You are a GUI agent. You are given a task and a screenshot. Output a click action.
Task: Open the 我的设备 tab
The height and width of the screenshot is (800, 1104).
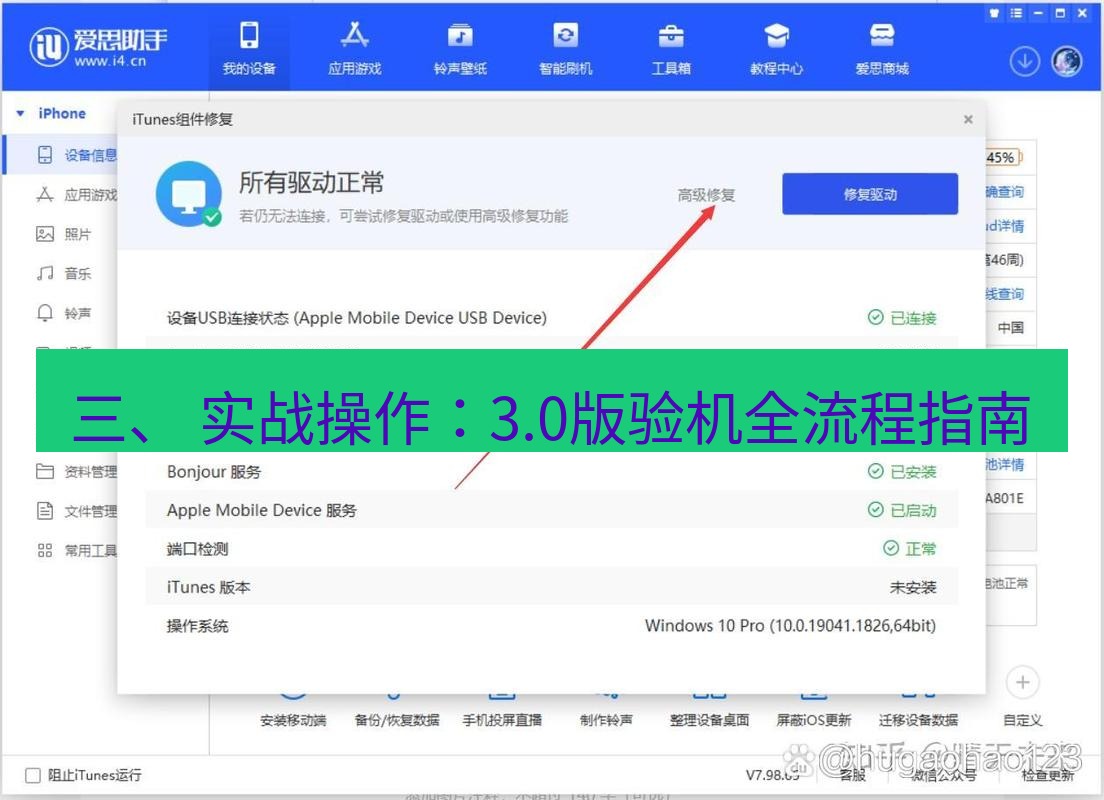point(249,48)
